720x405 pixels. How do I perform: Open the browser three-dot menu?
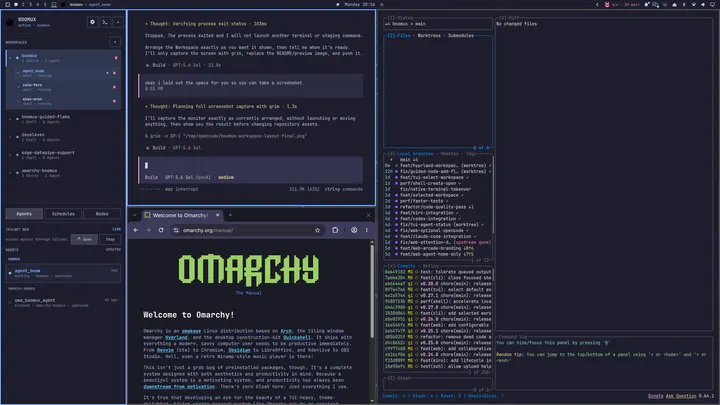366,230
